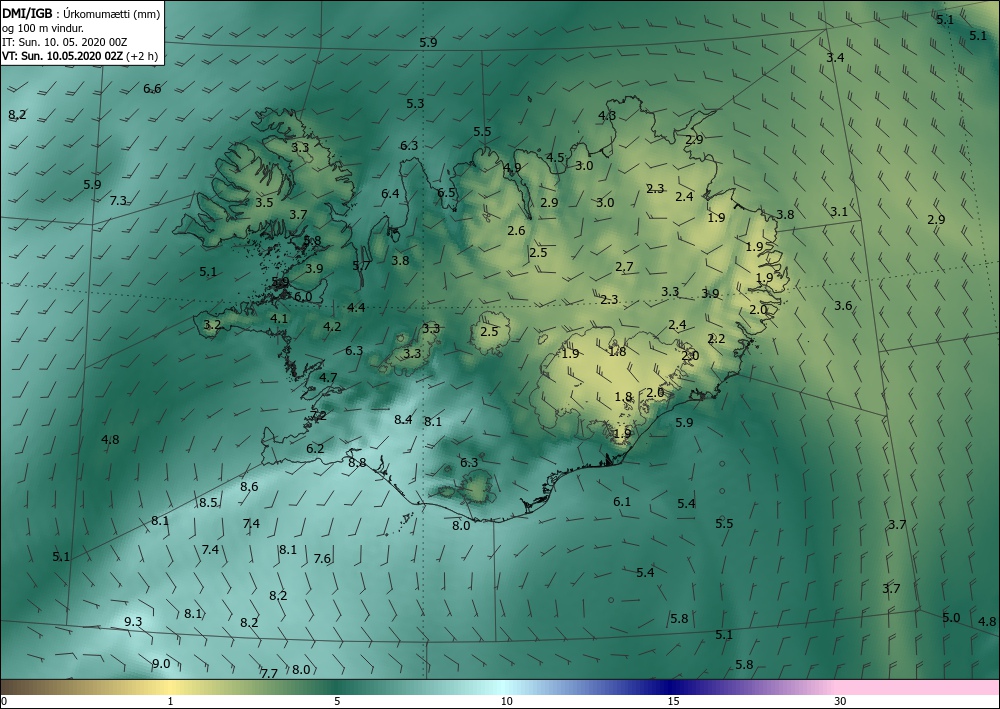Click the map value '3.1'
1000x709 pixels.
click(x=839, y=212)
